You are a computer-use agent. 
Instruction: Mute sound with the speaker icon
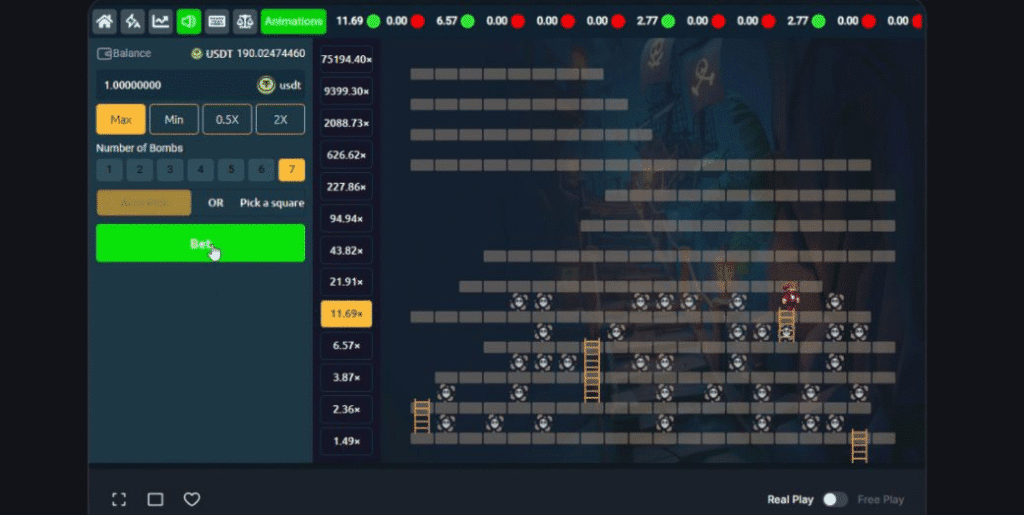tap(188, 21)
